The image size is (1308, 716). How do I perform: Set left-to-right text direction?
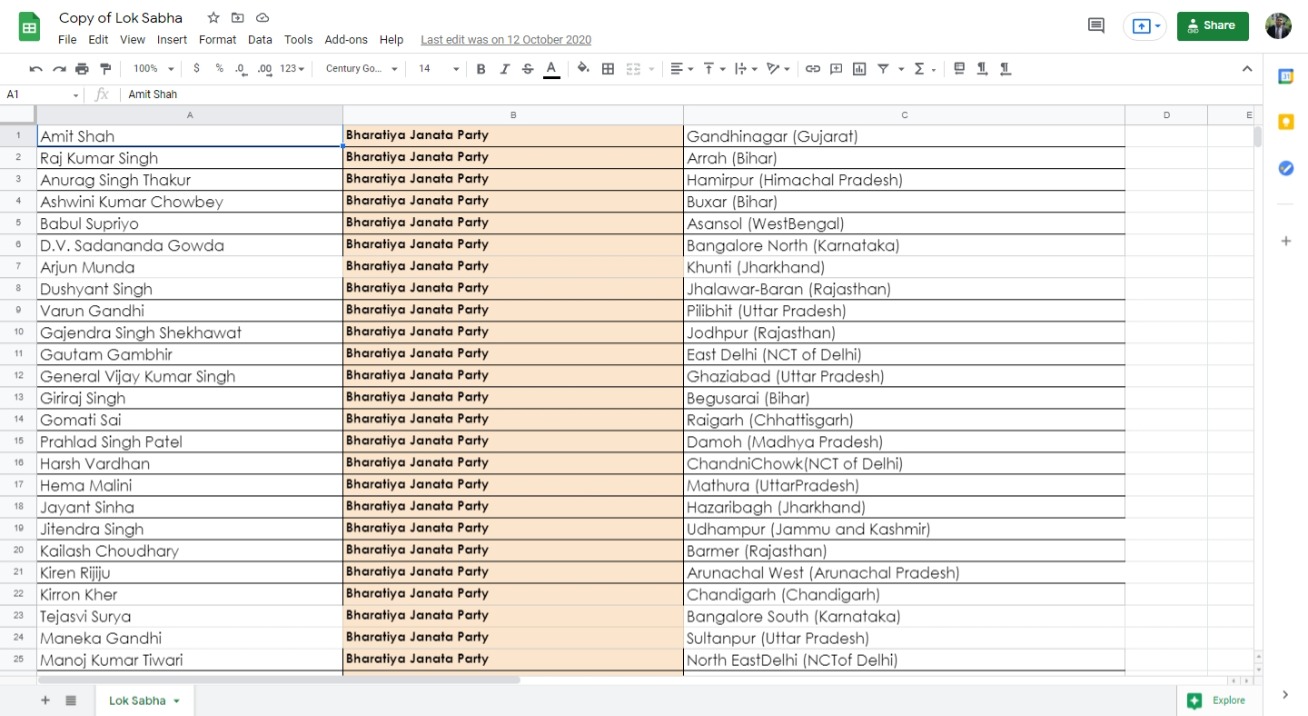982,69
